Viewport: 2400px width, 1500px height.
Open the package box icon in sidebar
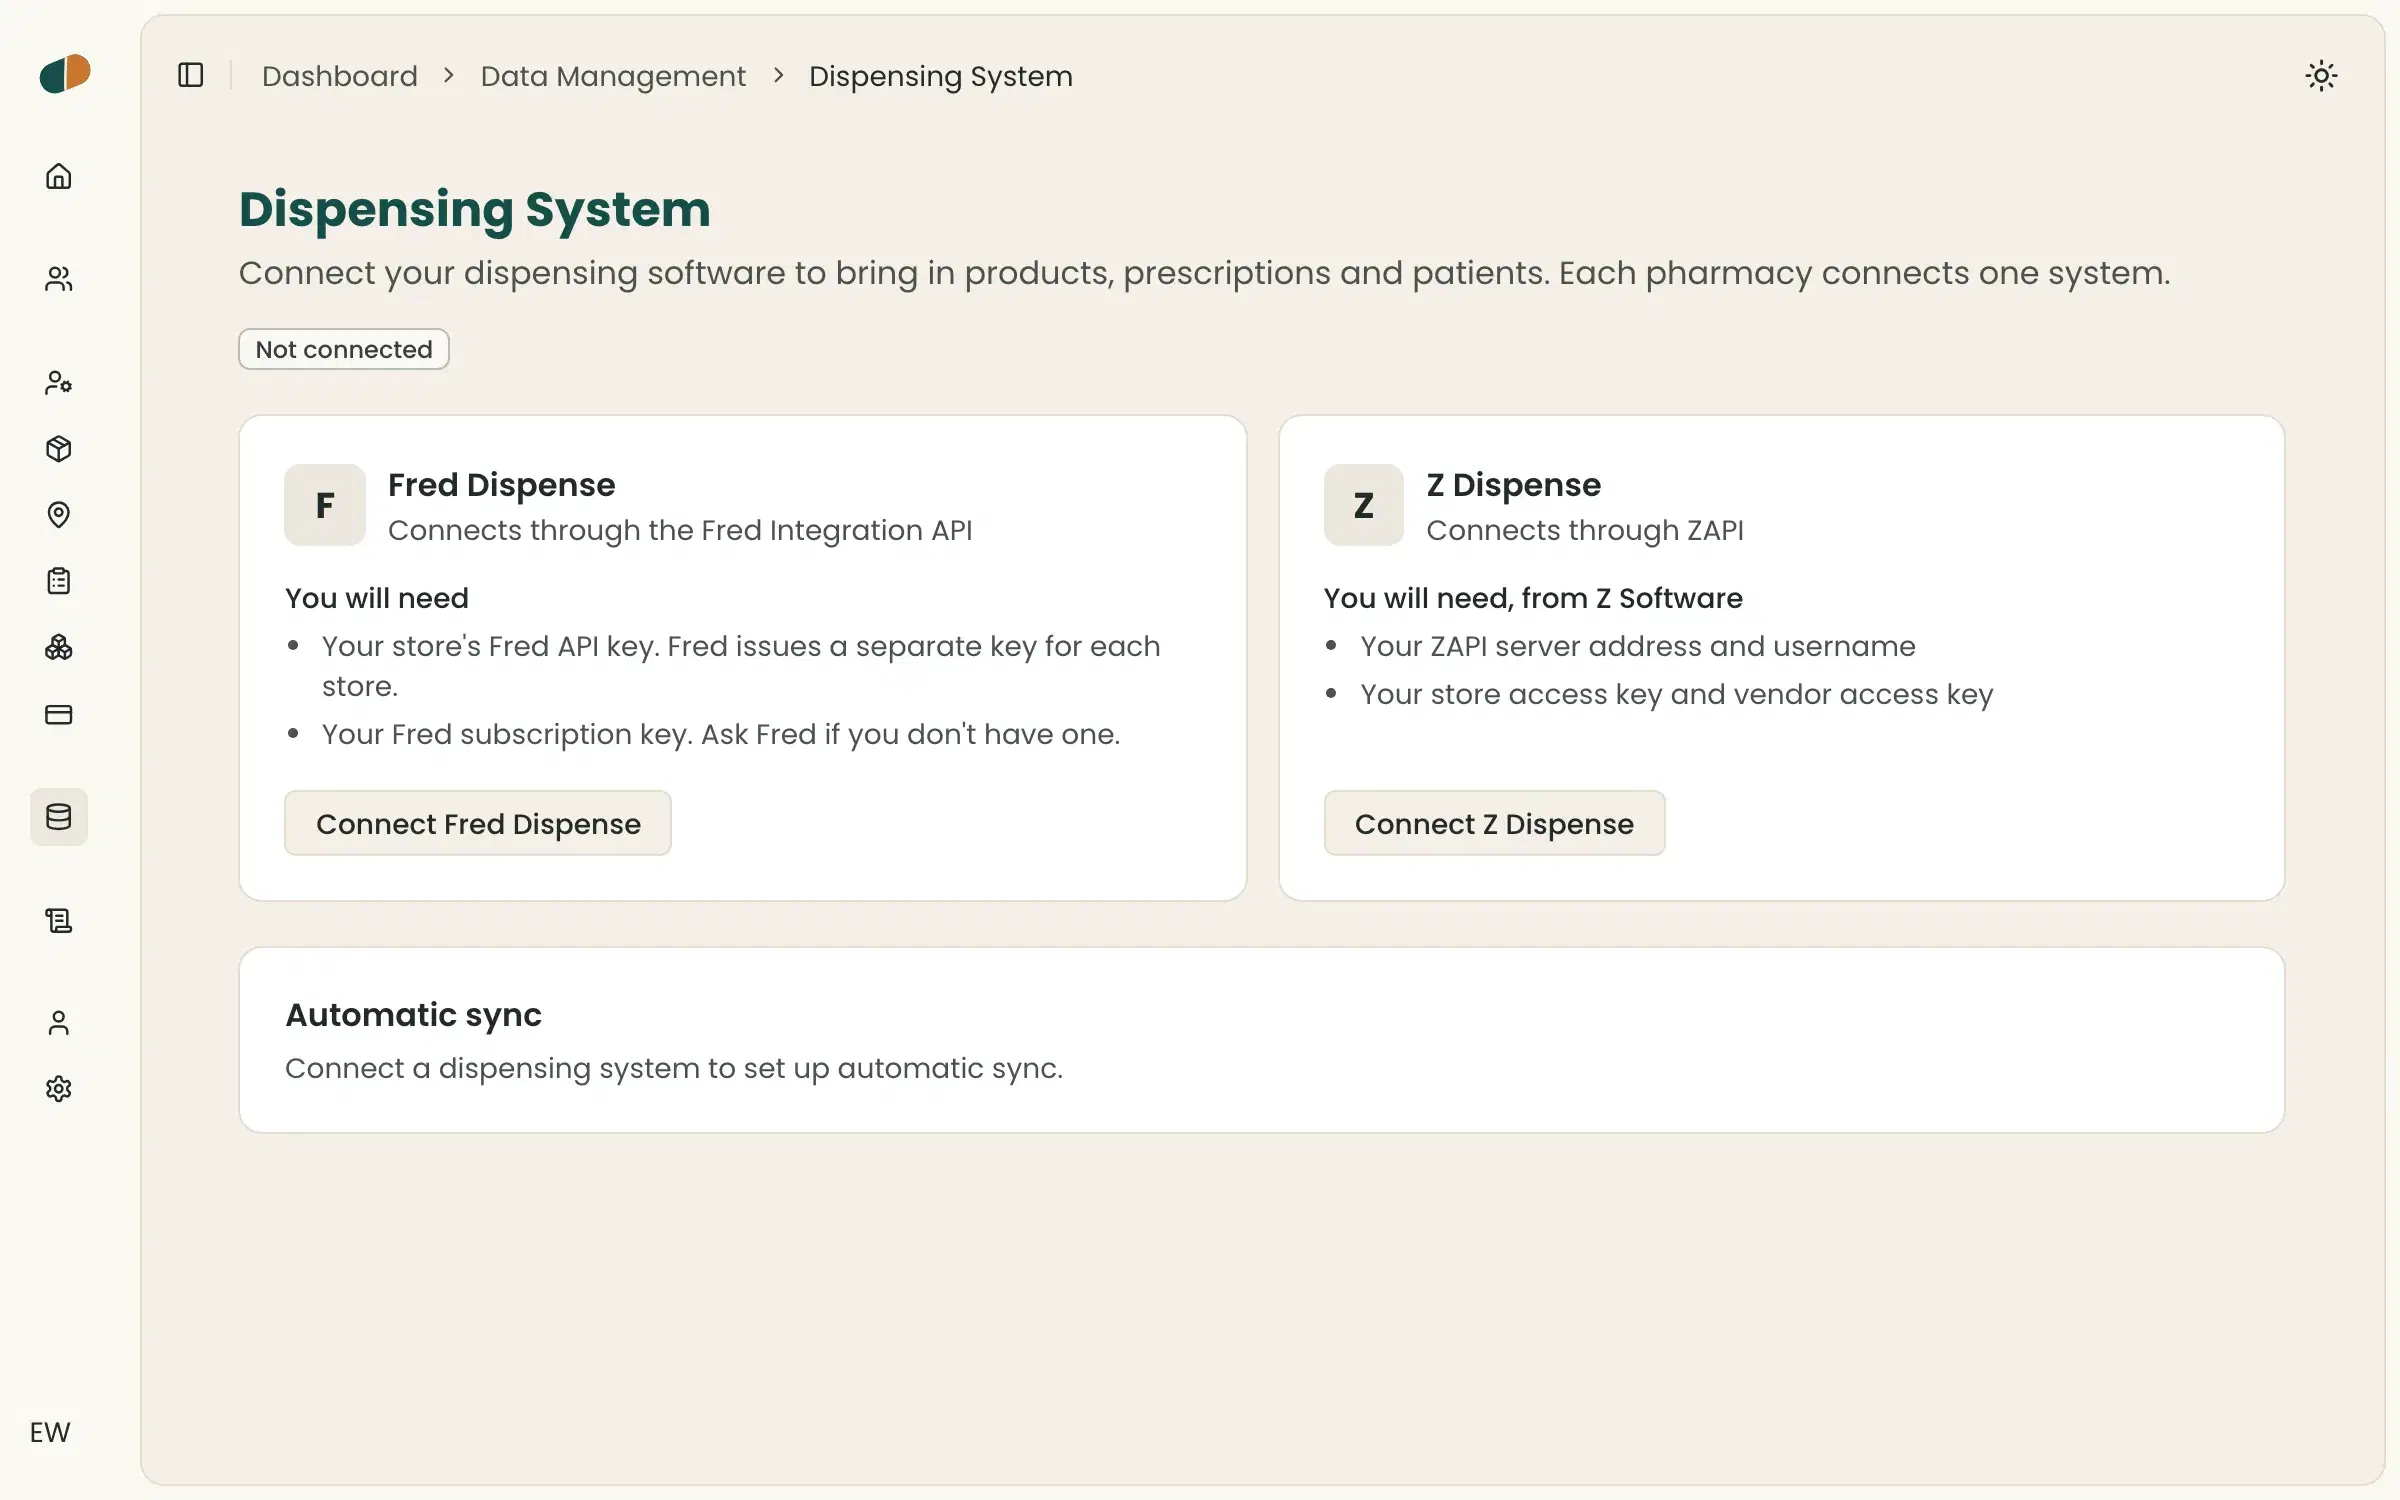coord(59,449)
